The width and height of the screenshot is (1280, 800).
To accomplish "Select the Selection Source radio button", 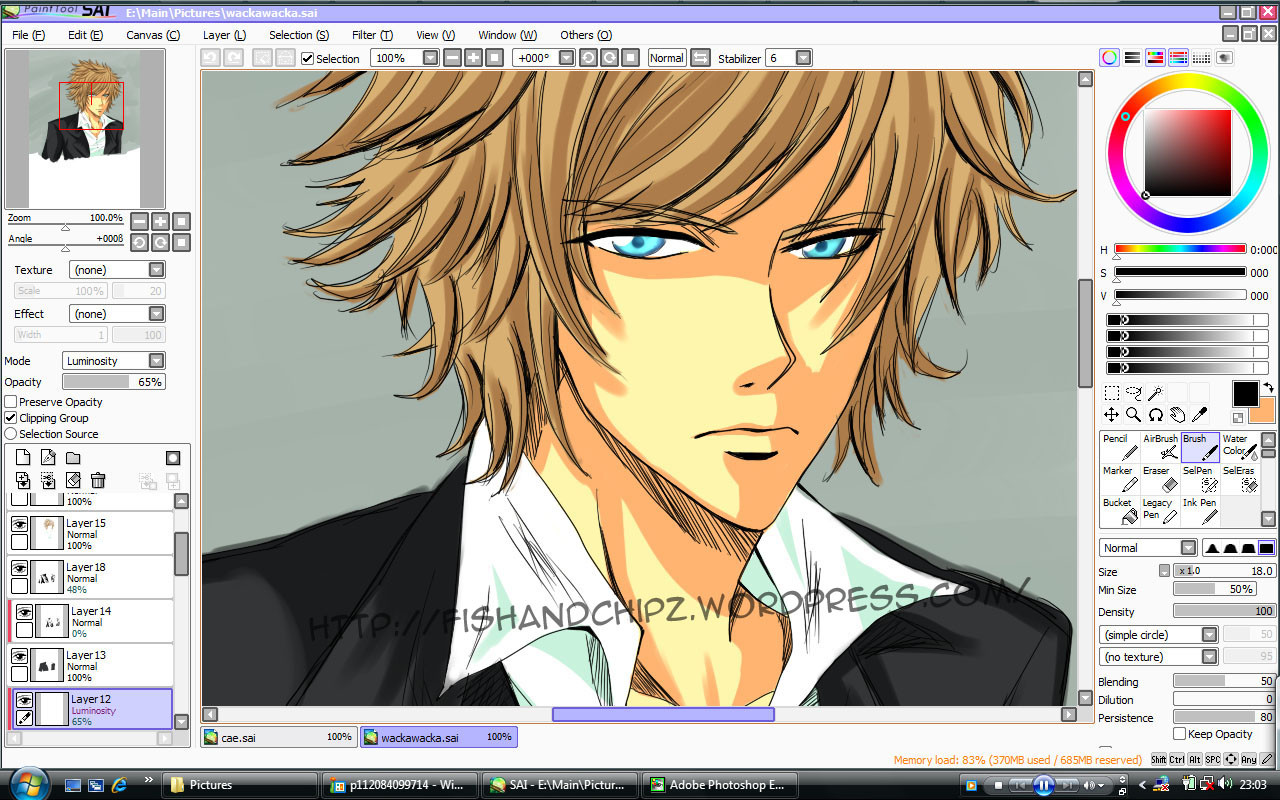I will pos(11,434).
